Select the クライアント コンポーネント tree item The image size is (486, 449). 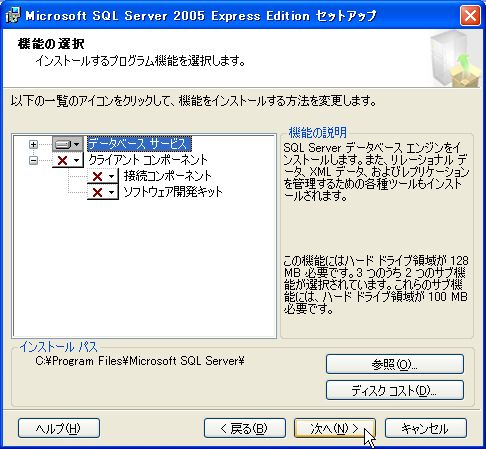point(148,160)
